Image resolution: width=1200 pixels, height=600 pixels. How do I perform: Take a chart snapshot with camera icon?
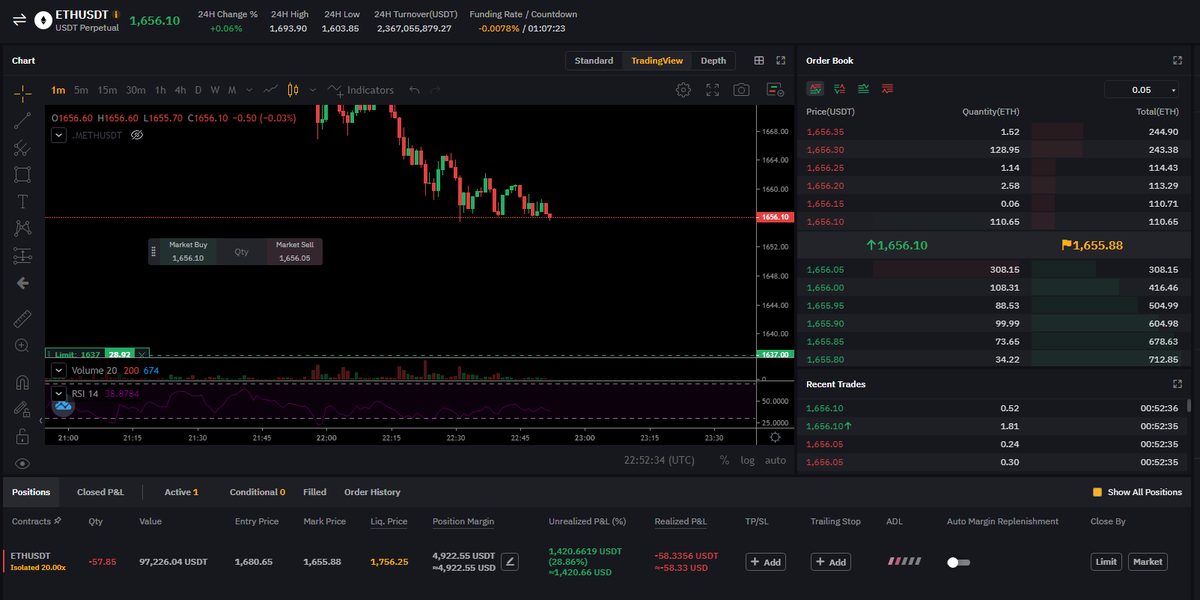click(x=741, y=90)
